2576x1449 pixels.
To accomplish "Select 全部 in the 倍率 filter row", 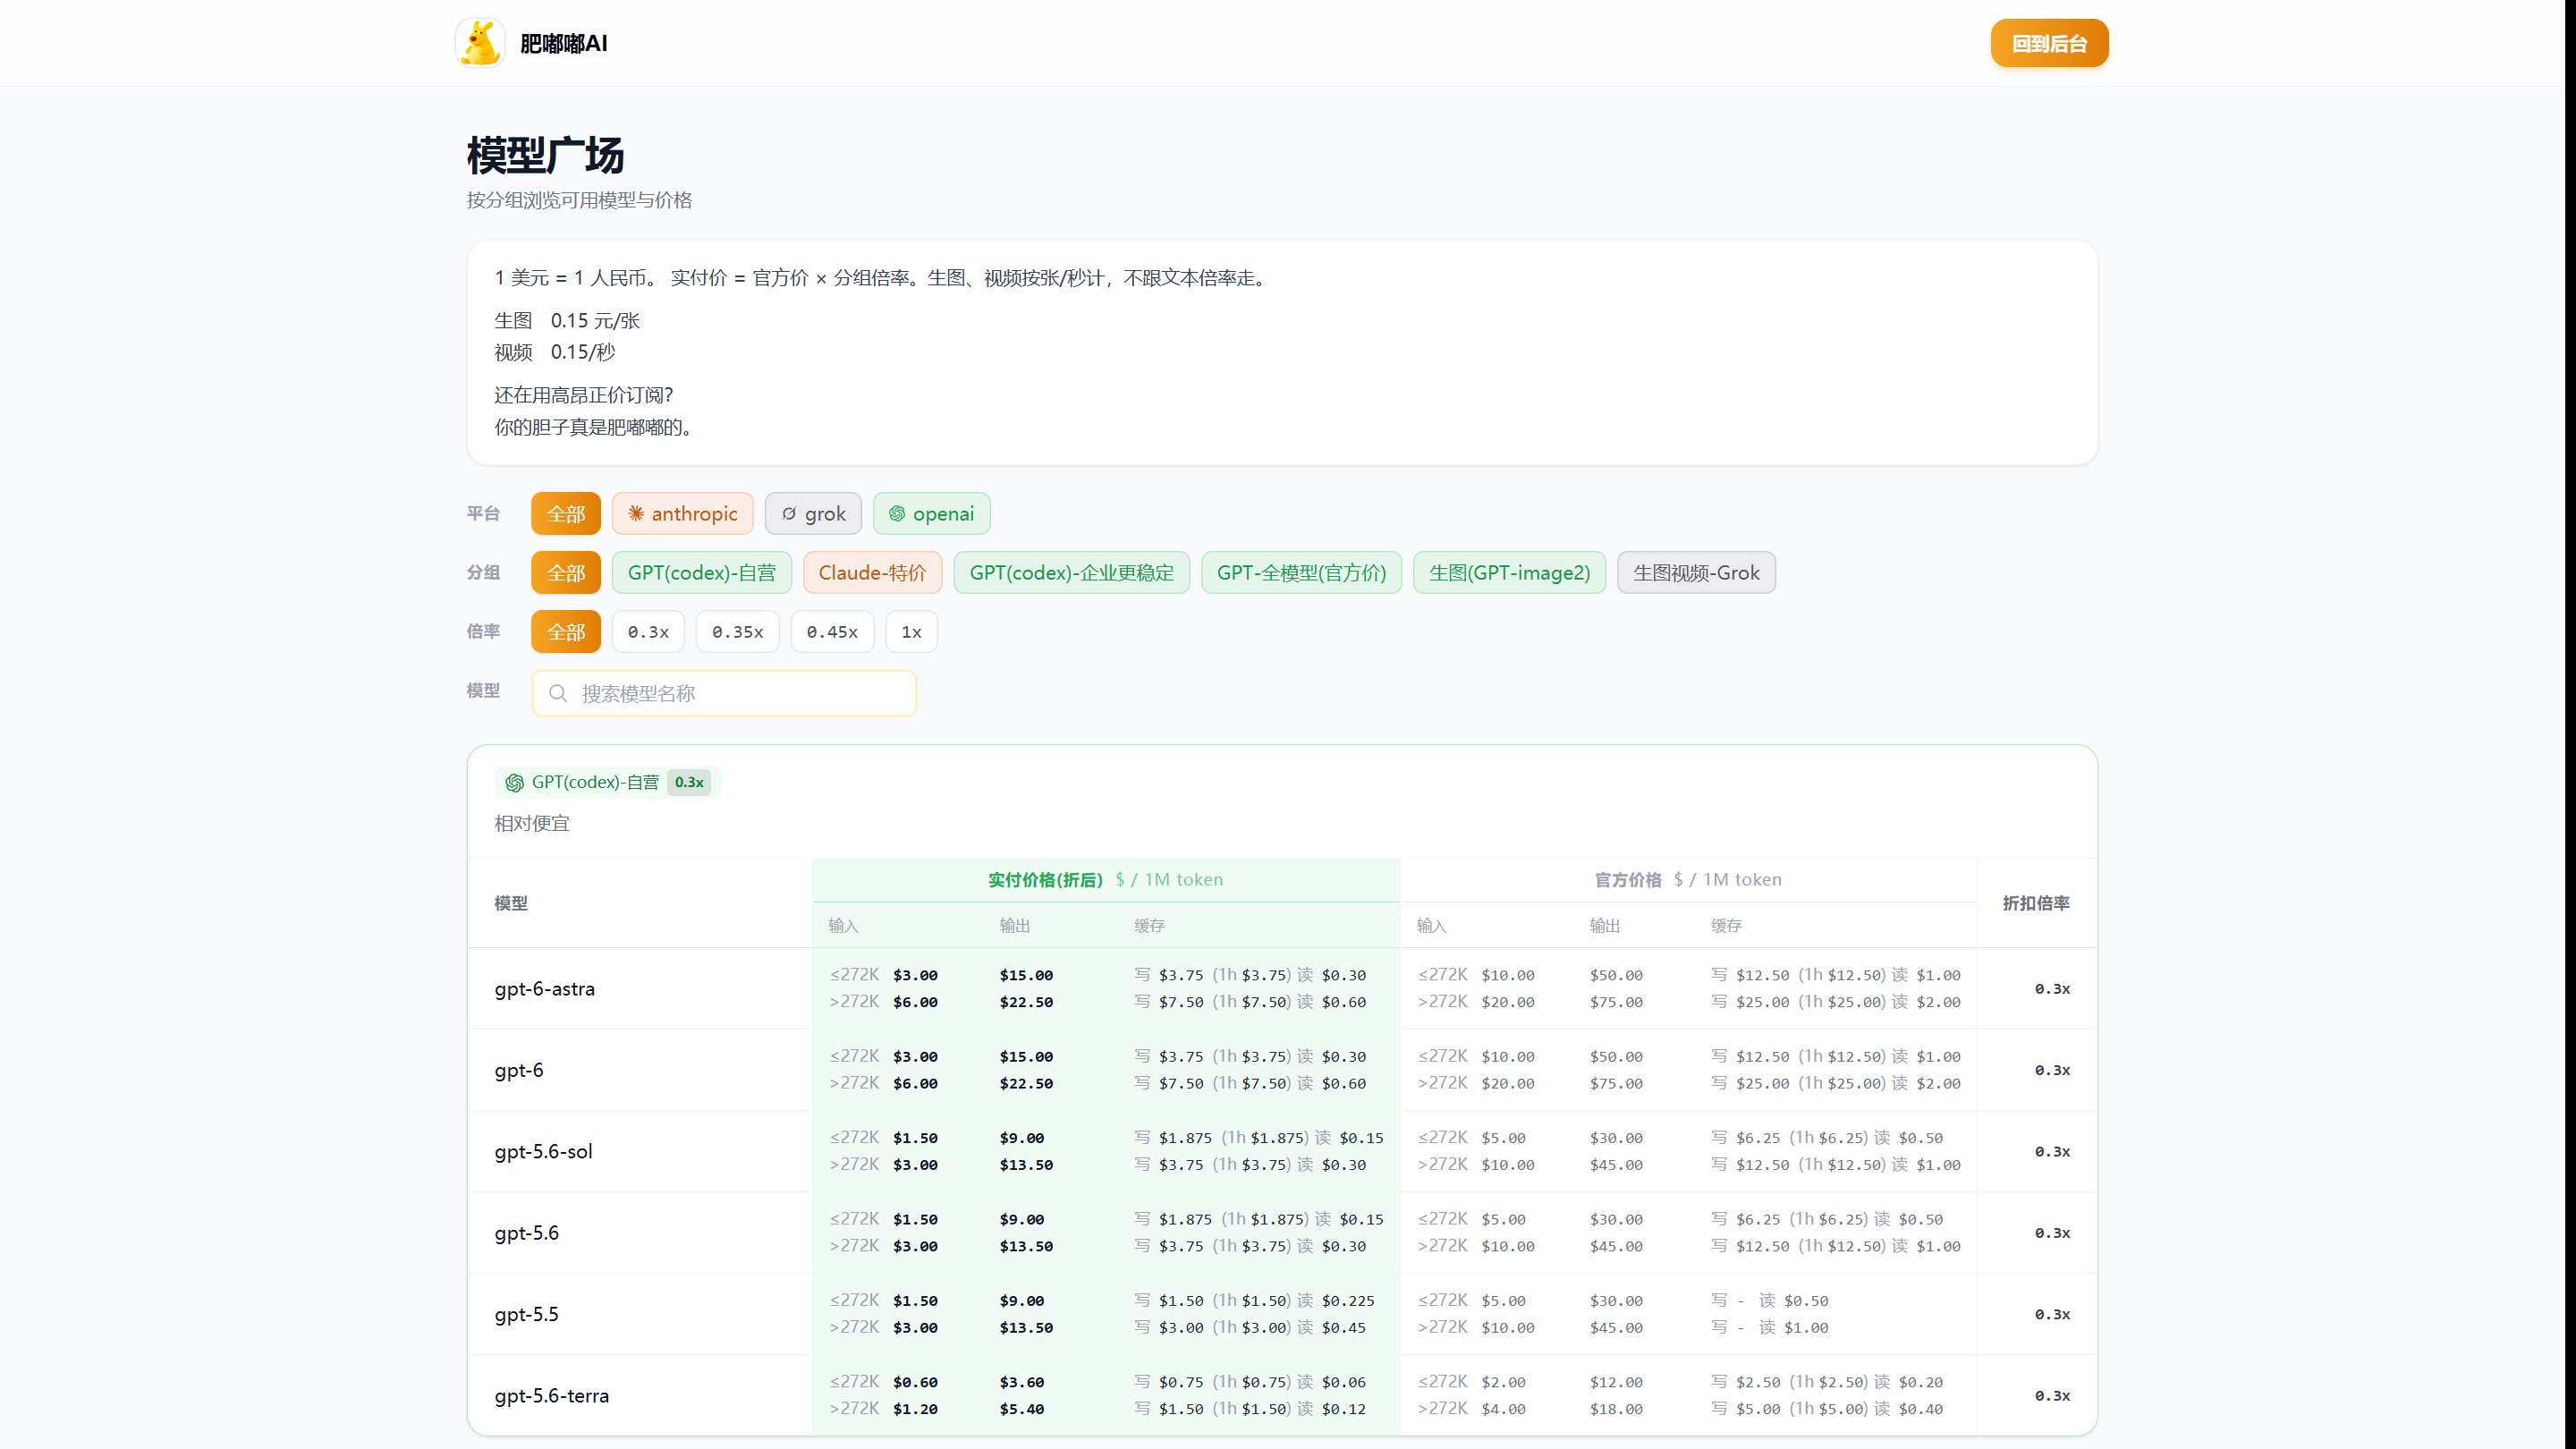I will click(566, 632).
